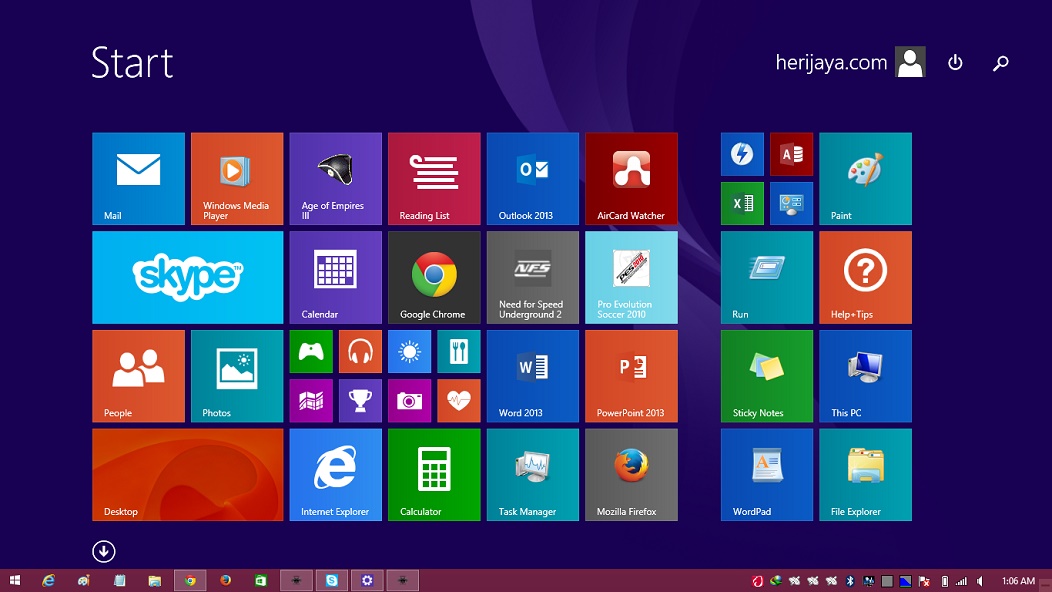Open Need for Speed Underground 2

[532, 277]
